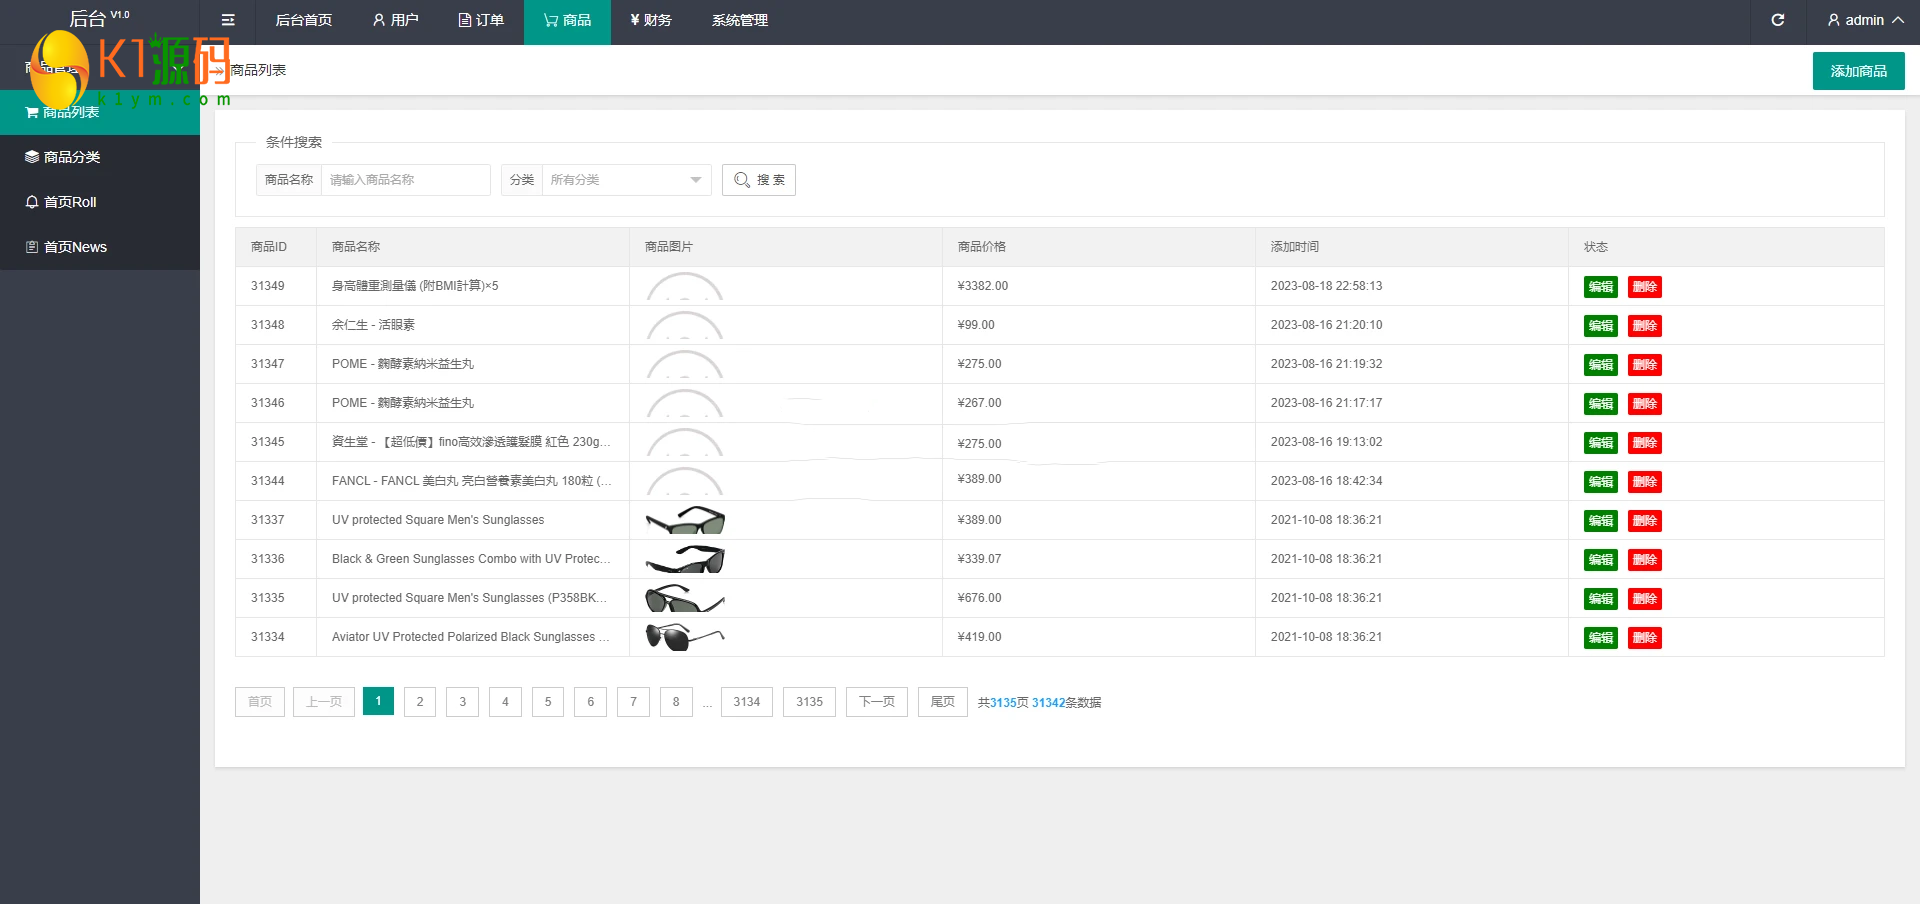Click the 商品名称 search input field
1920x904 pixels.
pos(405,180)
